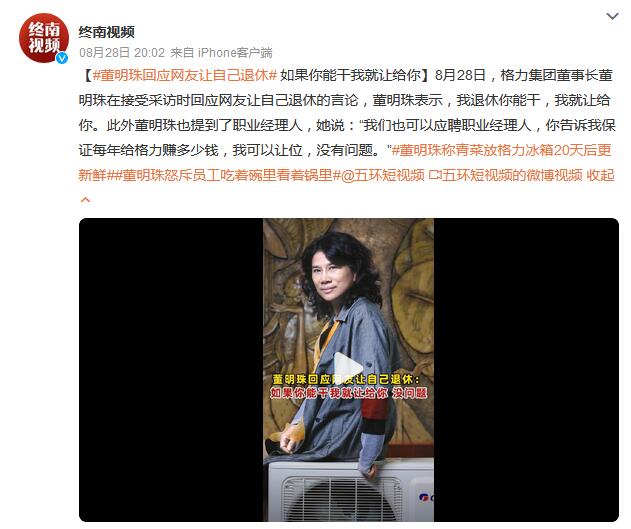The height and width of the screenshot is (529, 631).
Task: Open the 终南视频 profile avatar
Action: (44, 38)
